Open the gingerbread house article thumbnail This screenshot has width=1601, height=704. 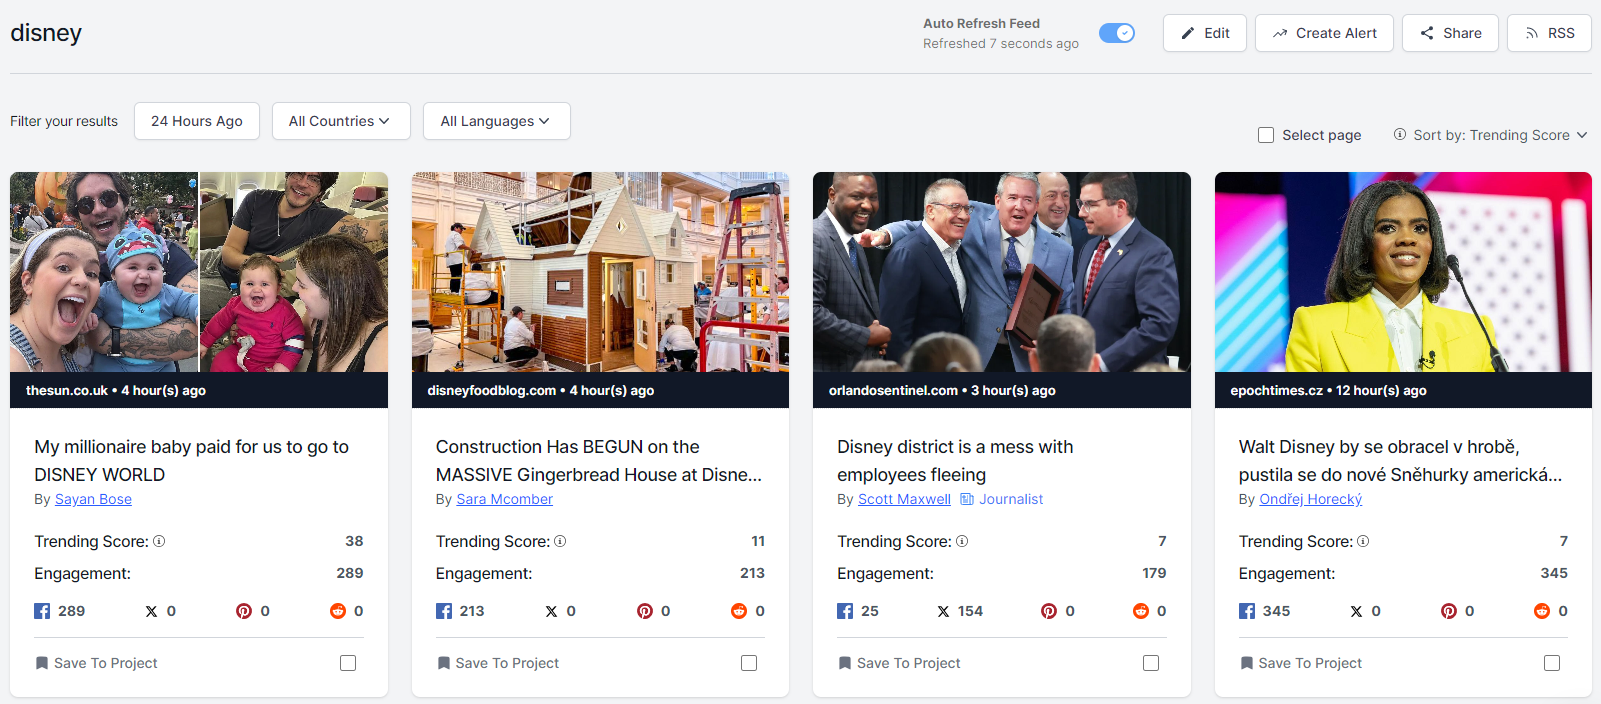pos(600,272)
